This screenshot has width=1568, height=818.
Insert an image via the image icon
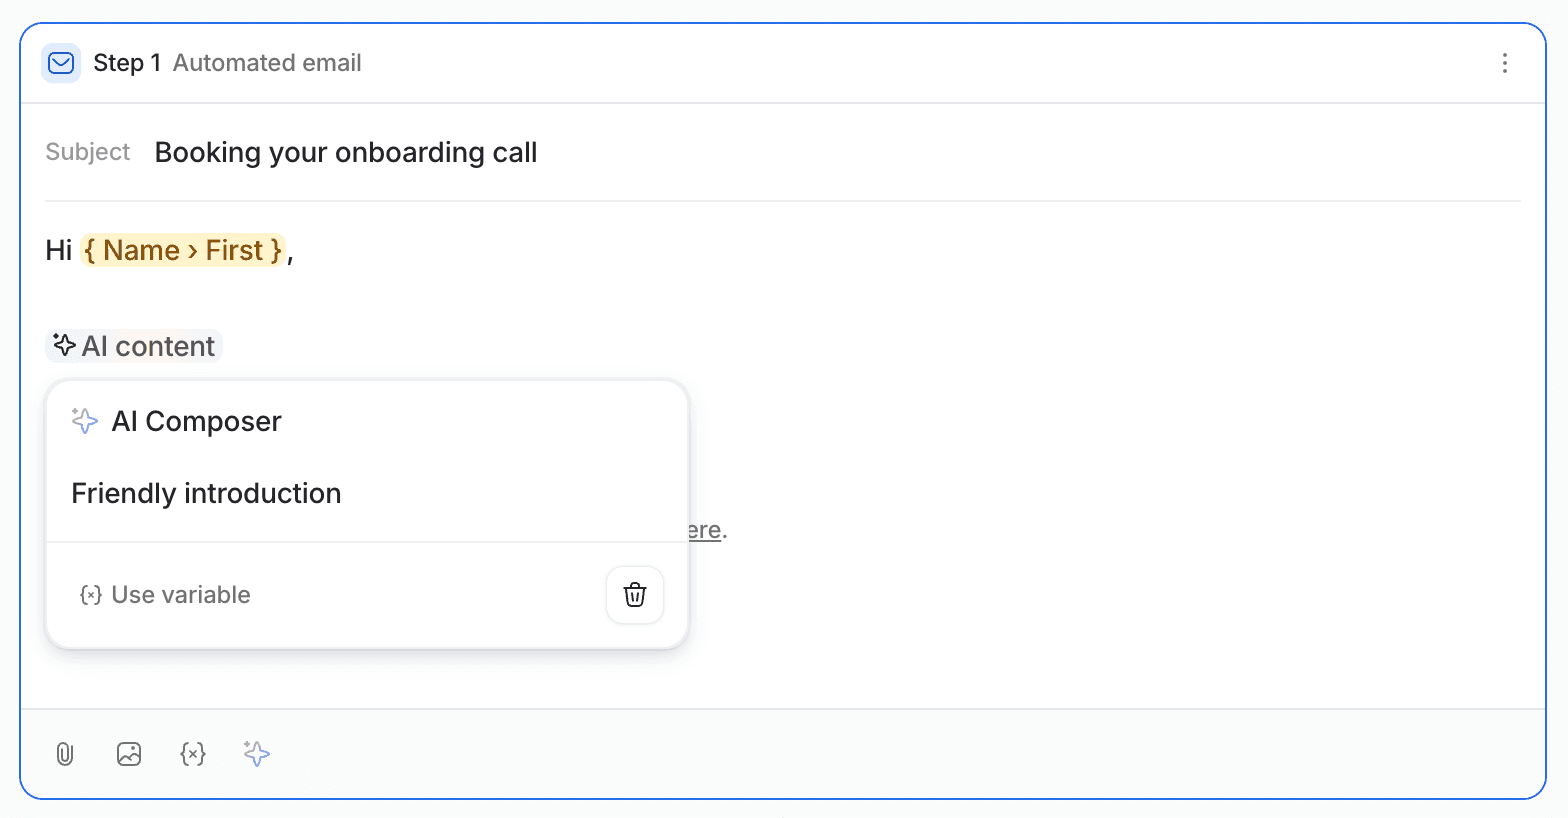[x=129, y=754]
